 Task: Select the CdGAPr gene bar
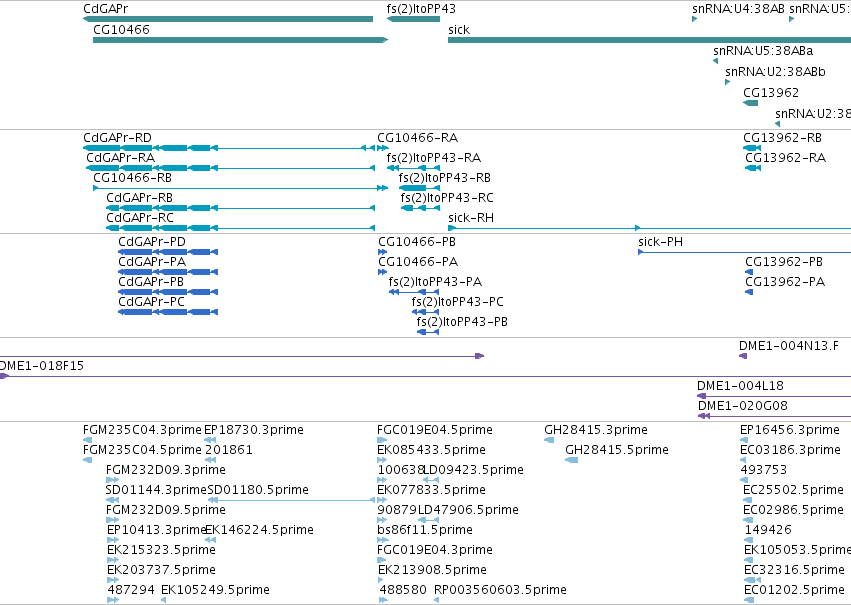point(228,19)
